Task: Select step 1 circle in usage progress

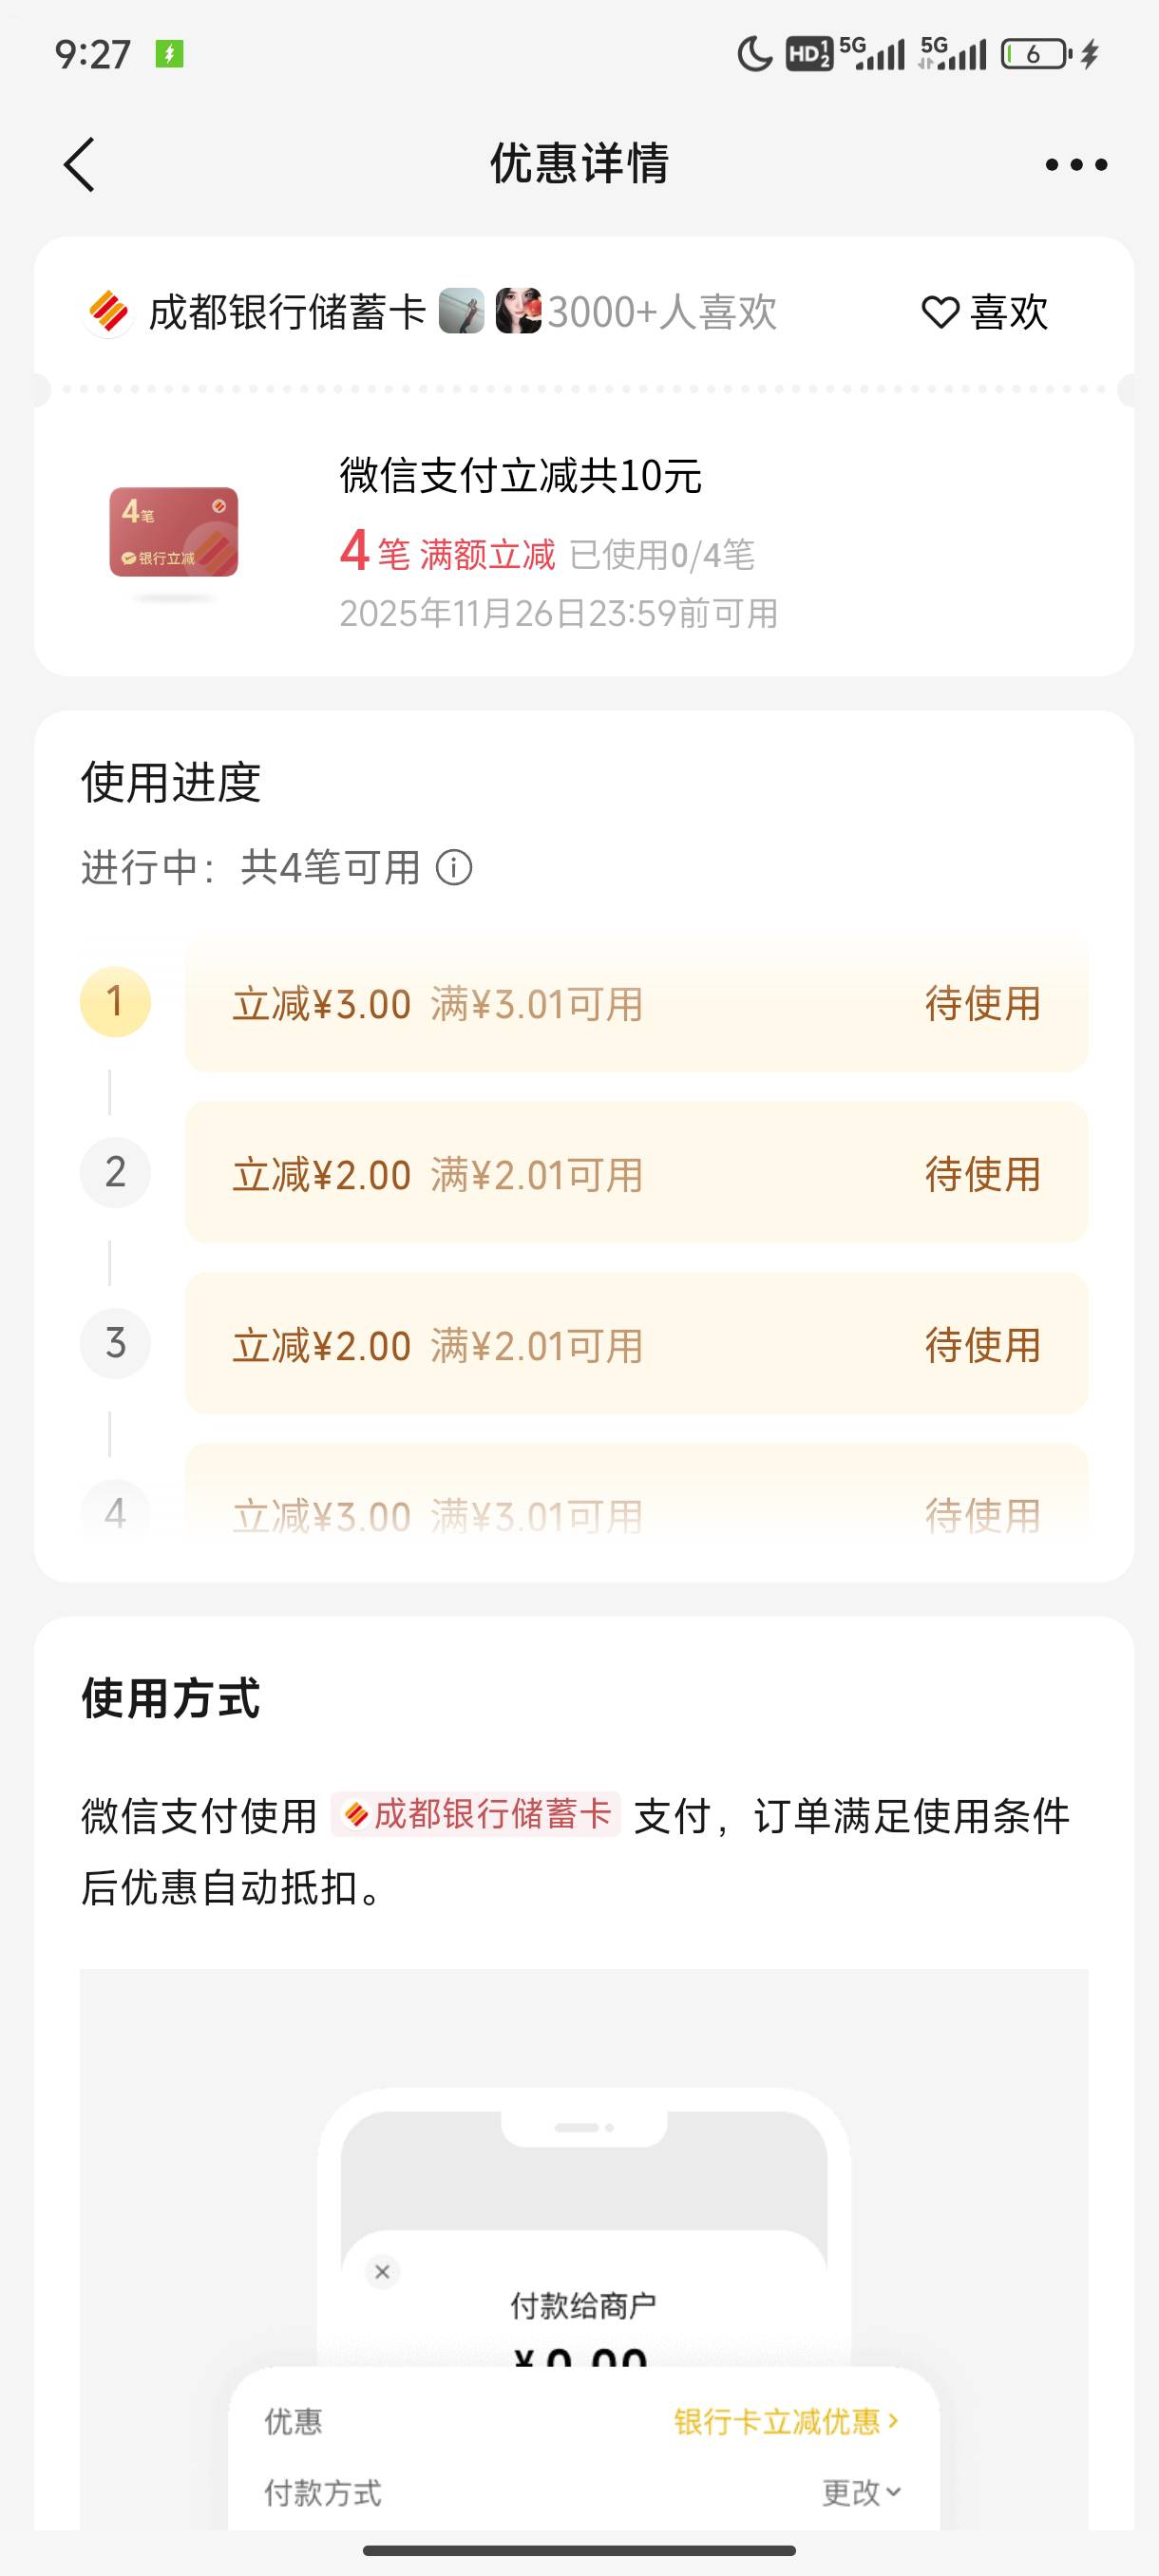Action: (115, 1002)
